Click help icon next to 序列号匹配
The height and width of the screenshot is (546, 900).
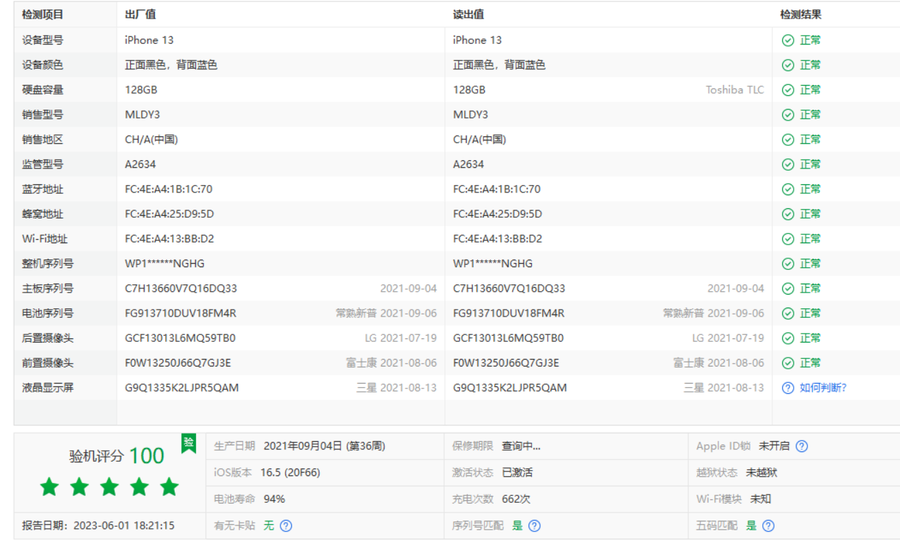coord(534,525)
